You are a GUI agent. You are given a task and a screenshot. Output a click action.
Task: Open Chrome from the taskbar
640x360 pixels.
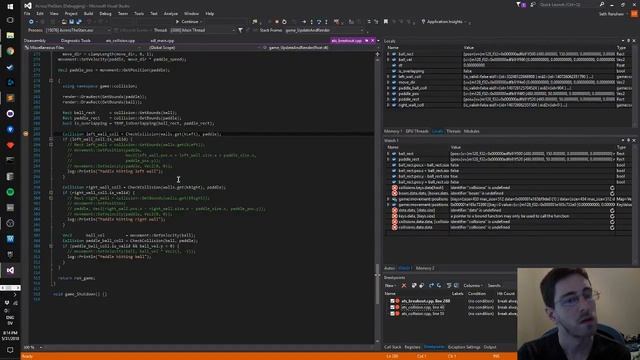point(10,51)
